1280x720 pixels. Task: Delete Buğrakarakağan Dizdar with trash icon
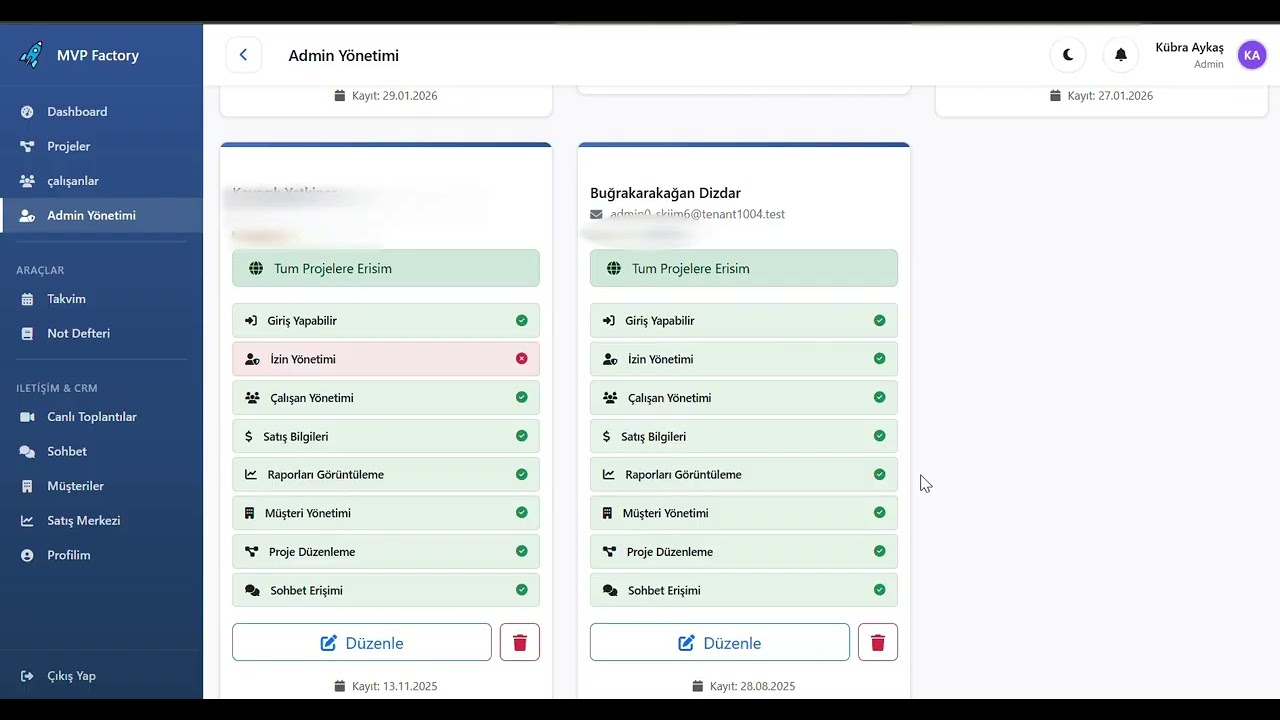pos(878,643)
